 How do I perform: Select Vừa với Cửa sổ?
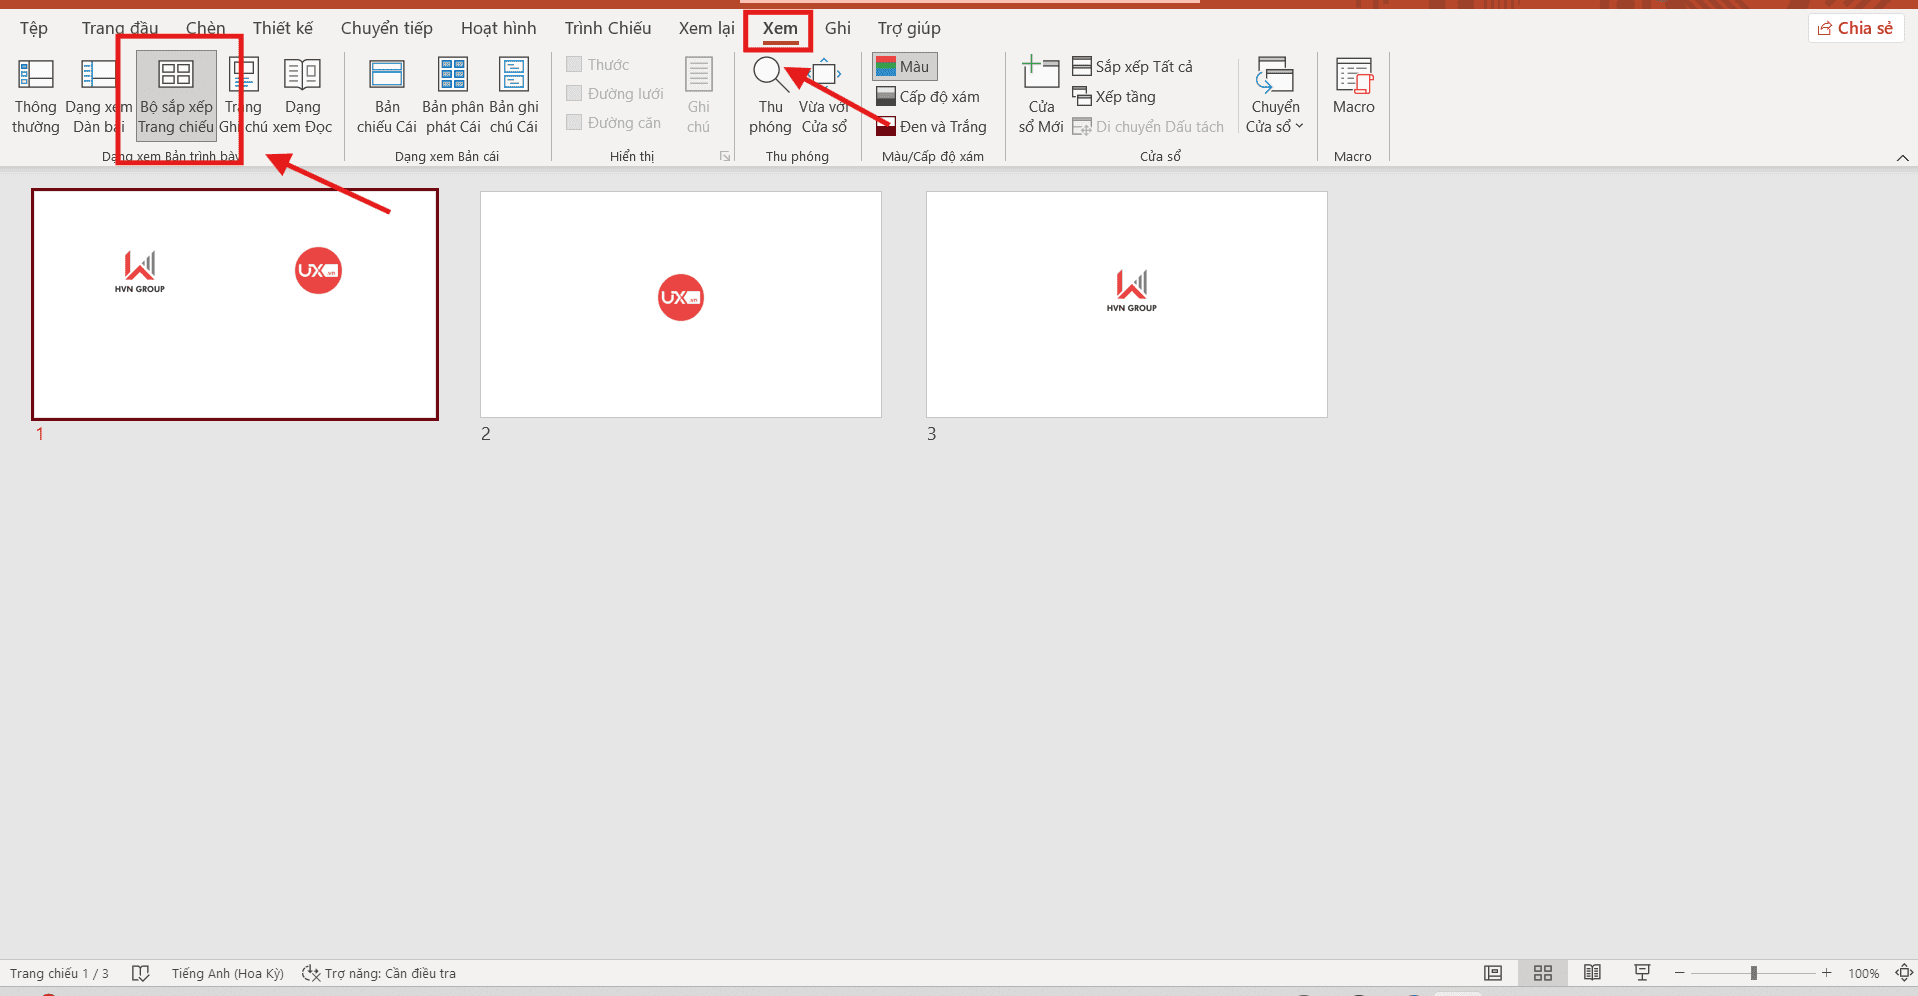tap(824, 94)
